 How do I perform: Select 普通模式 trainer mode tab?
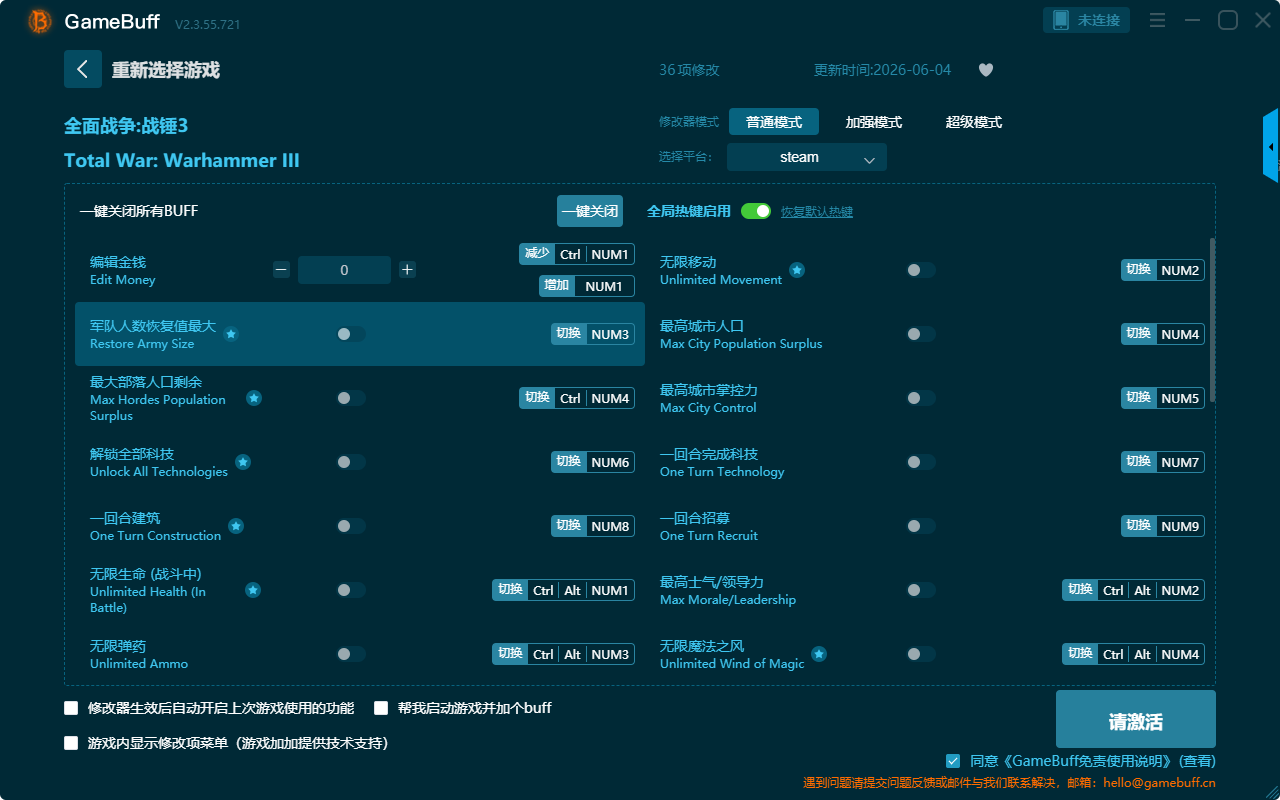click(774, 122)
